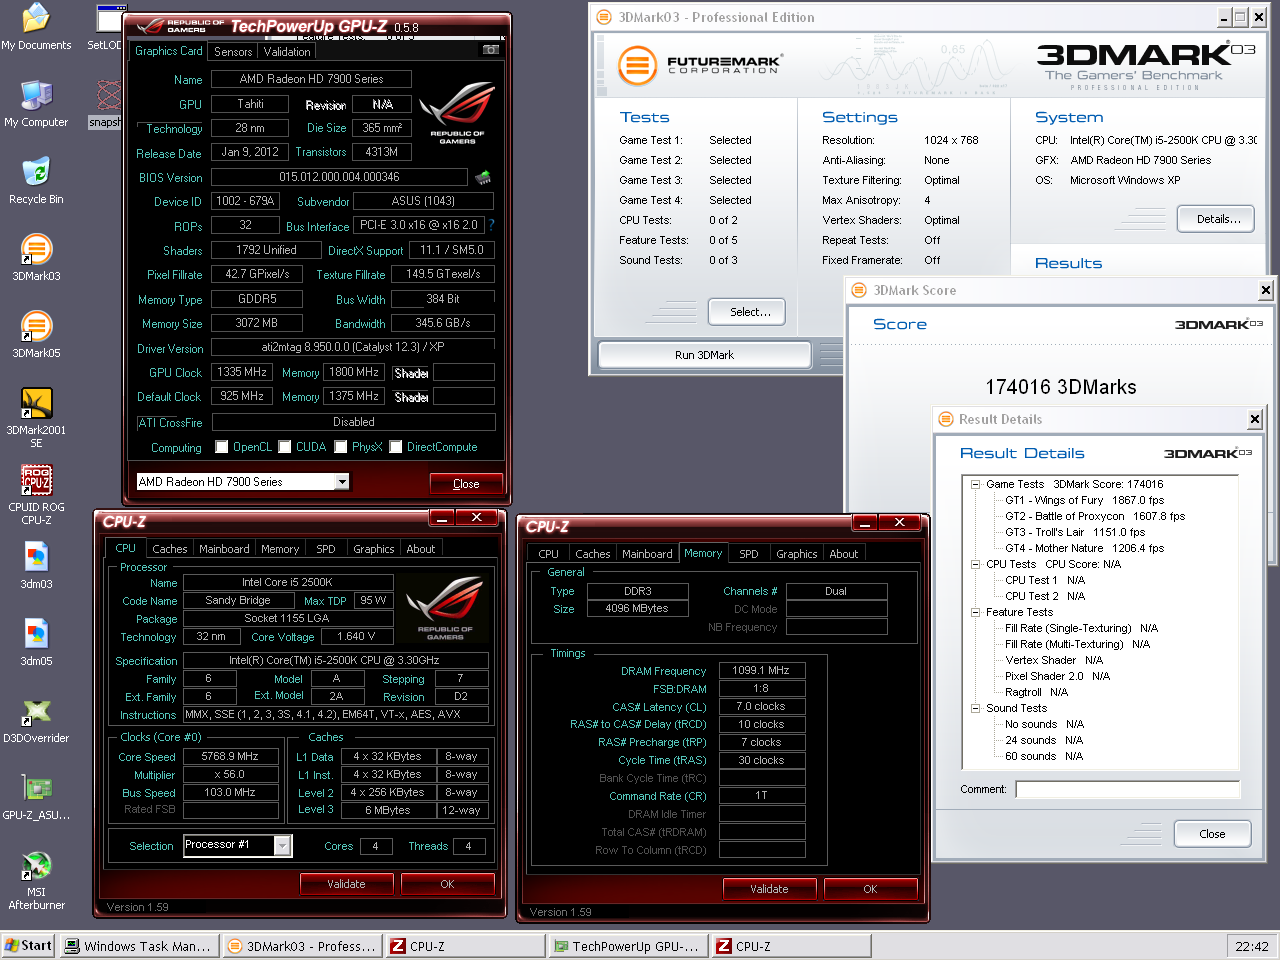Switch to 3DMark03 Professional taskbar button
Viewport: 1280px width, 960px height.
point(302,946)
